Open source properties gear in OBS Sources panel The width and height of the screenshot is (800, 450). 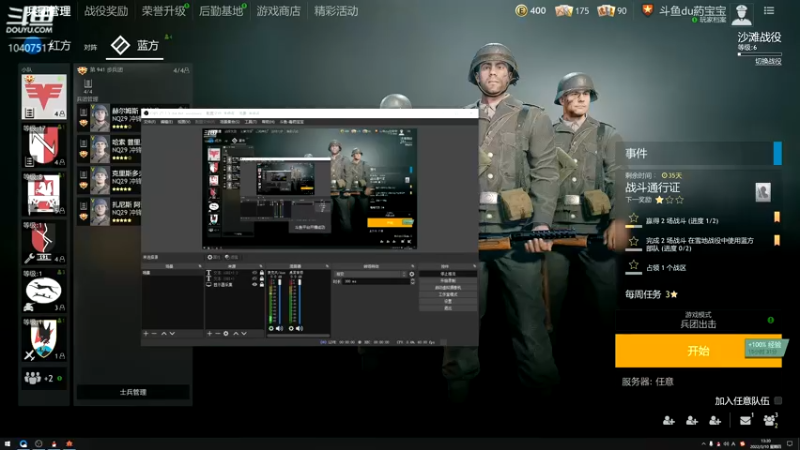[226, 333]
